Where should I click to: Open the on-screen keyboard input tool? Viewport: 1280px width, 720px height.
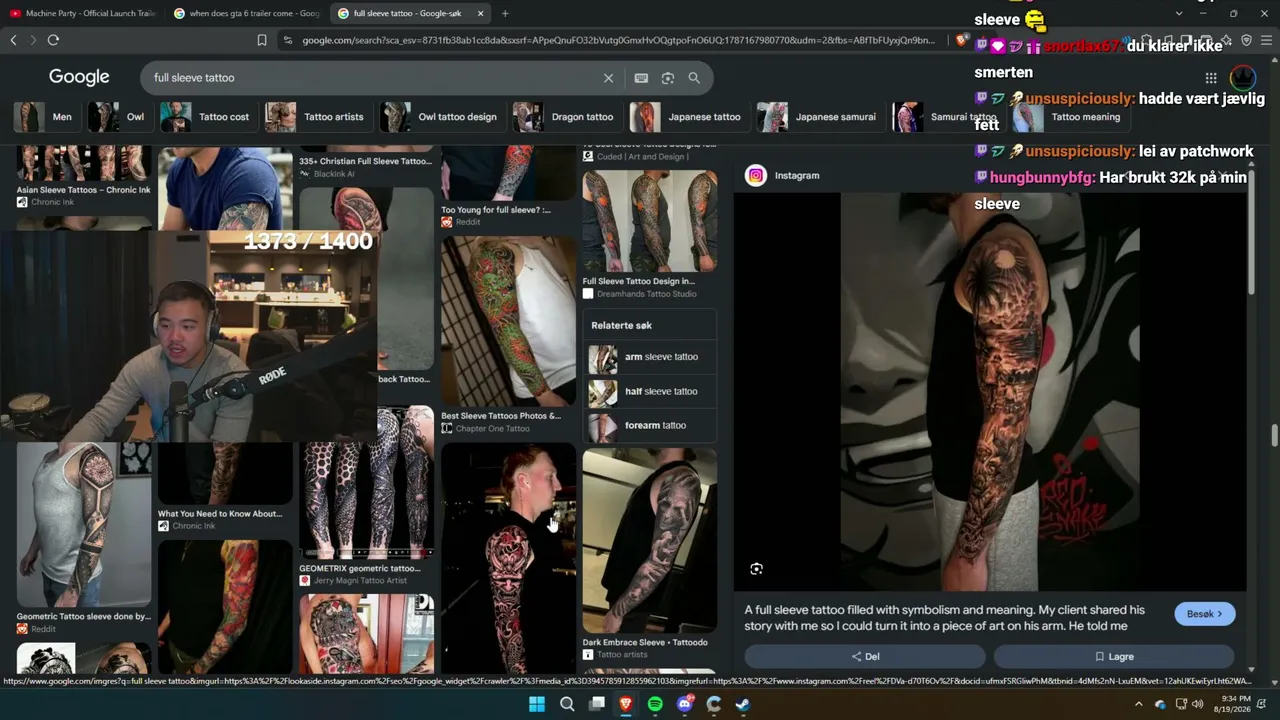tap(641, 78)
